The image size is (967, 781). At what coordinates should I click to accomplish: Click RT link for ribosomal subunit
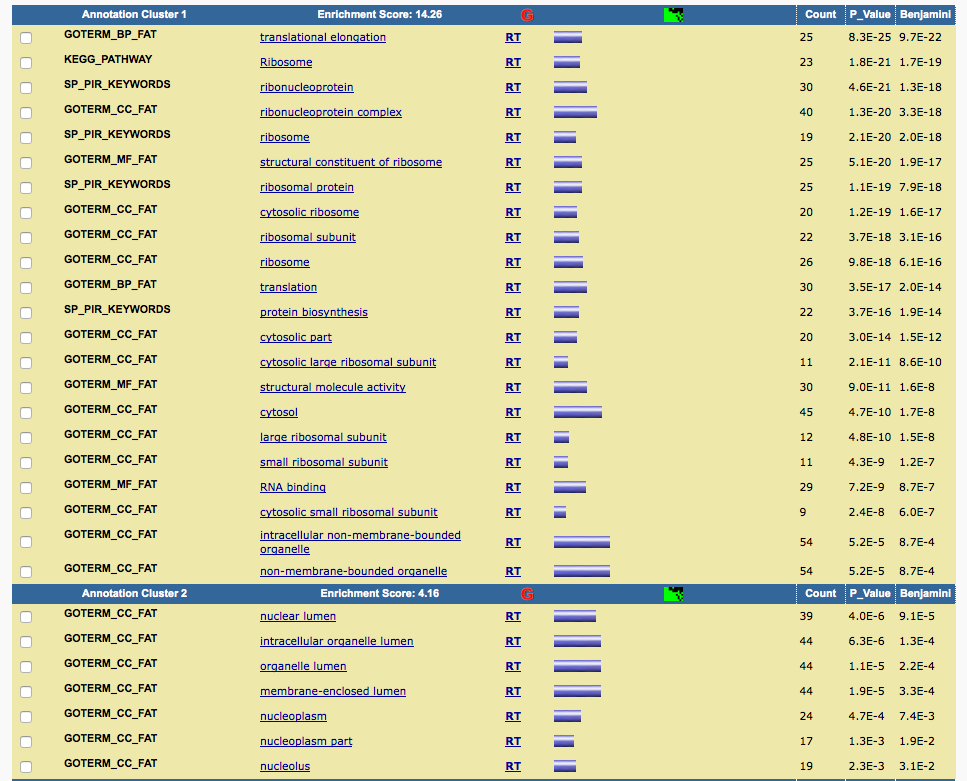click(513, 237)
